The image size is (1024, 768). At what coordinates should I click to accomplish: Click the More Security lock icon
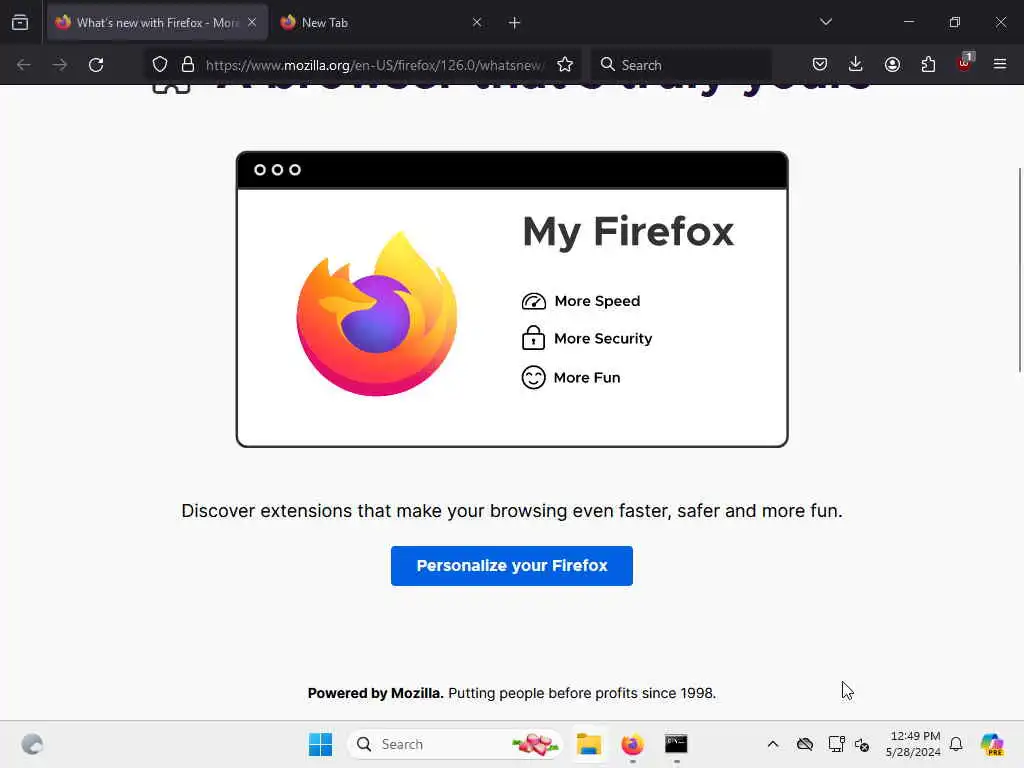533,338
